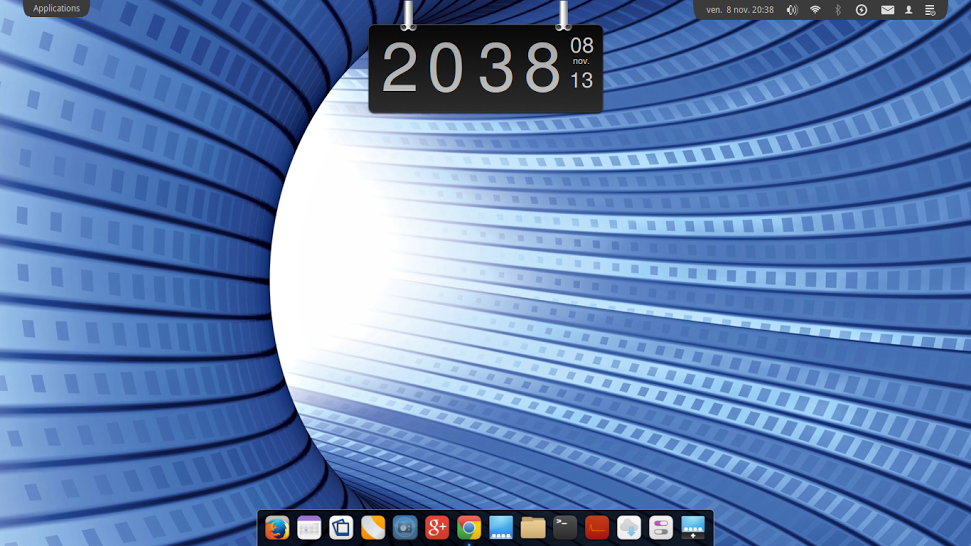
Task: Open the blue stacked-pages dock icon
Action: point(341,528)
